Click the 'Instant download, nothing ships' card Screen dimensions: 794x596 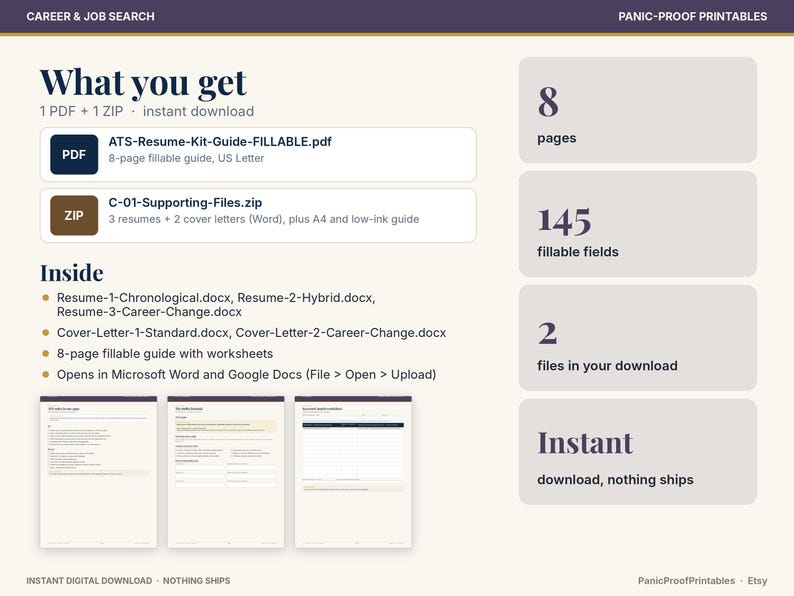click(x=638, y=452)
